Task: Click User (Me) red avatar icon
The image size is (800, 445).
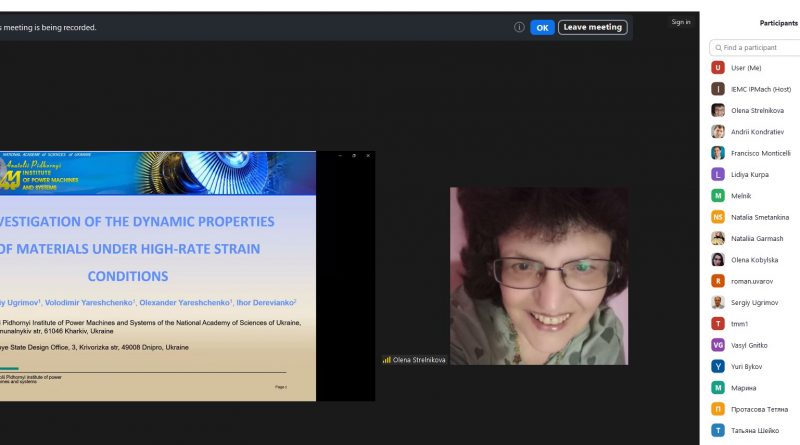Action: tap(718, 68)
